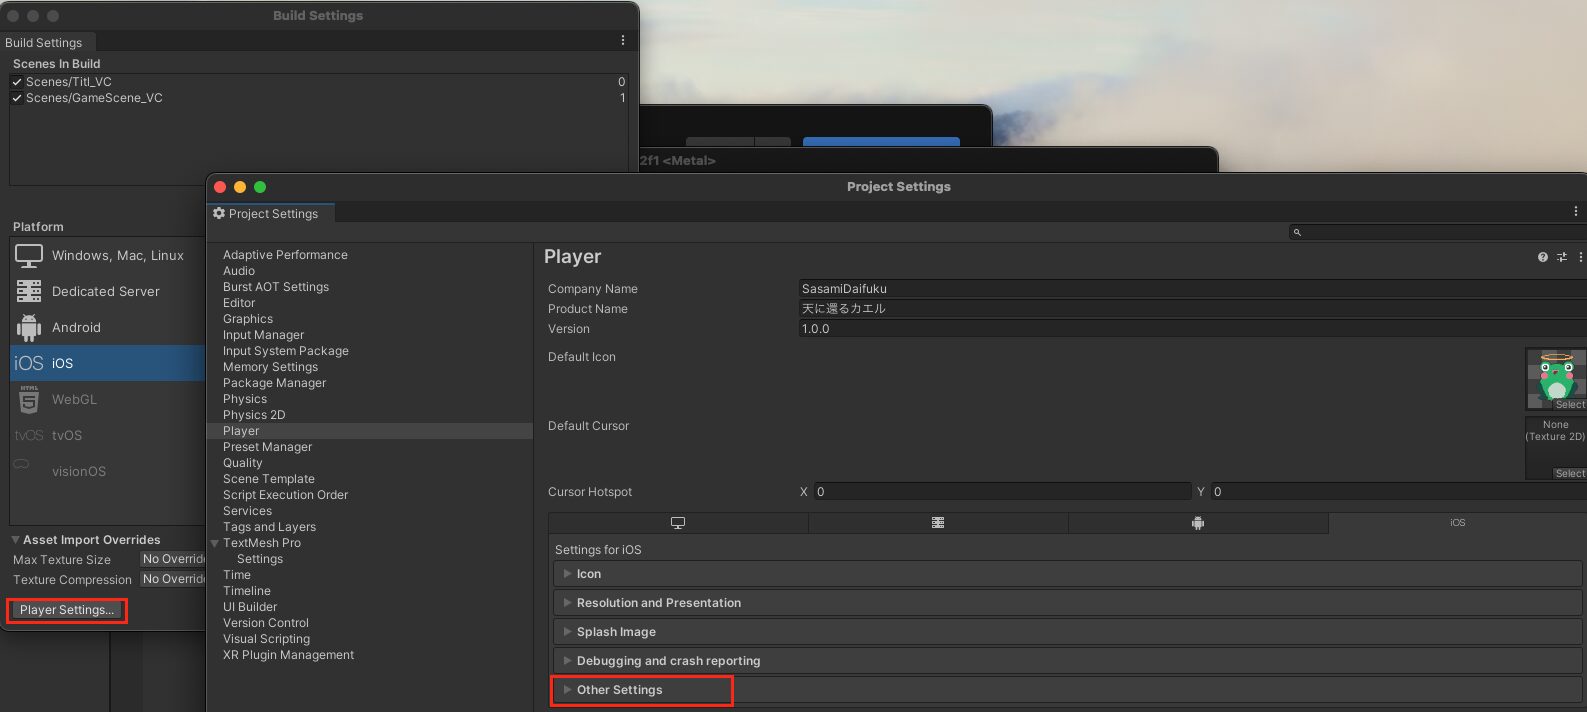The width and height of the screenshot is (1587, 712).
Task: Select Quality in the settings list
Action: point(243,463)
